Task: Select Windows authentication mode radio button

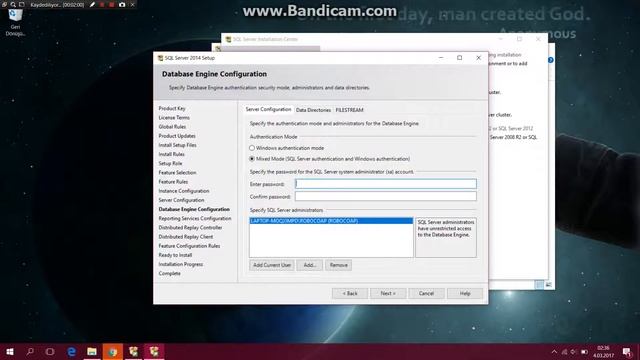Action: (252, 148)
